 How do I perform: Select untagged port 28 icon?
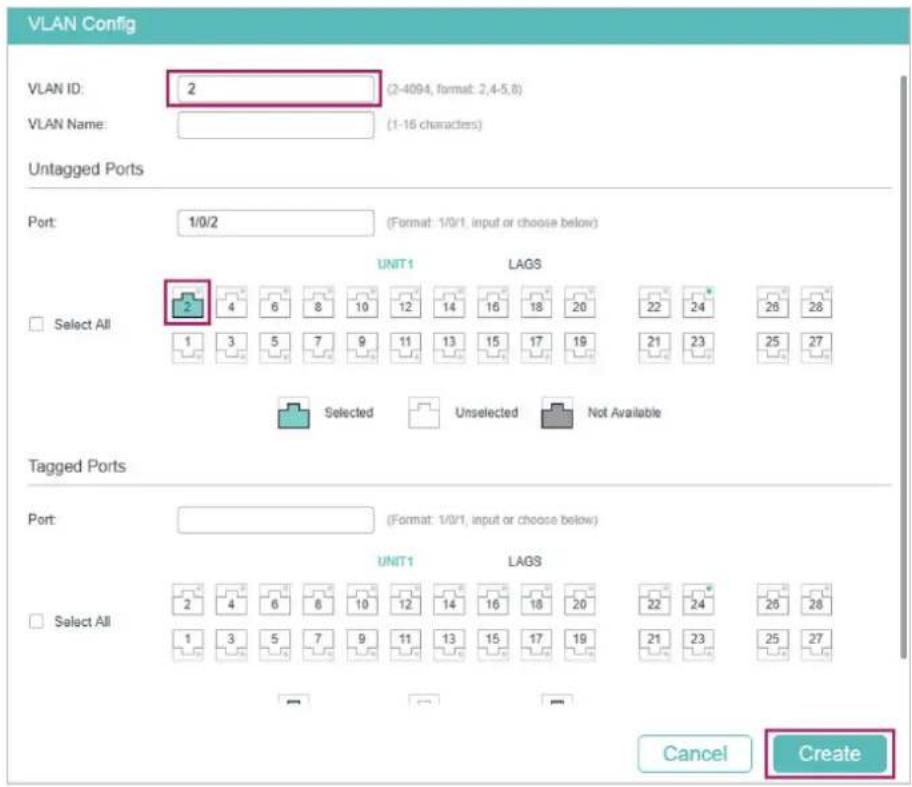pyautogui.click(x=816, y=302)
